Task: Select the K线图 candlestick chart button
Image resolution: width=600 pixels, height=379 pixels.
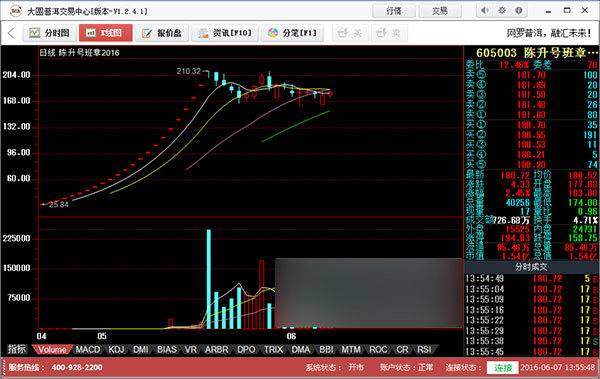Action: click(106, 33)
